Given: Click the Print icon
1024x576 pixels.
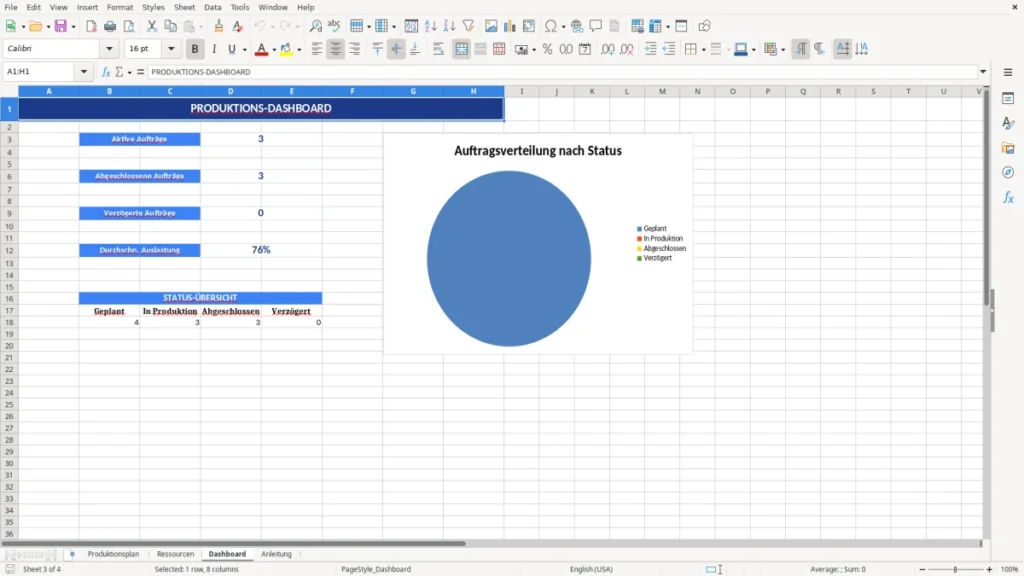Looking at the screenshot, I should [x=110, y=26].
